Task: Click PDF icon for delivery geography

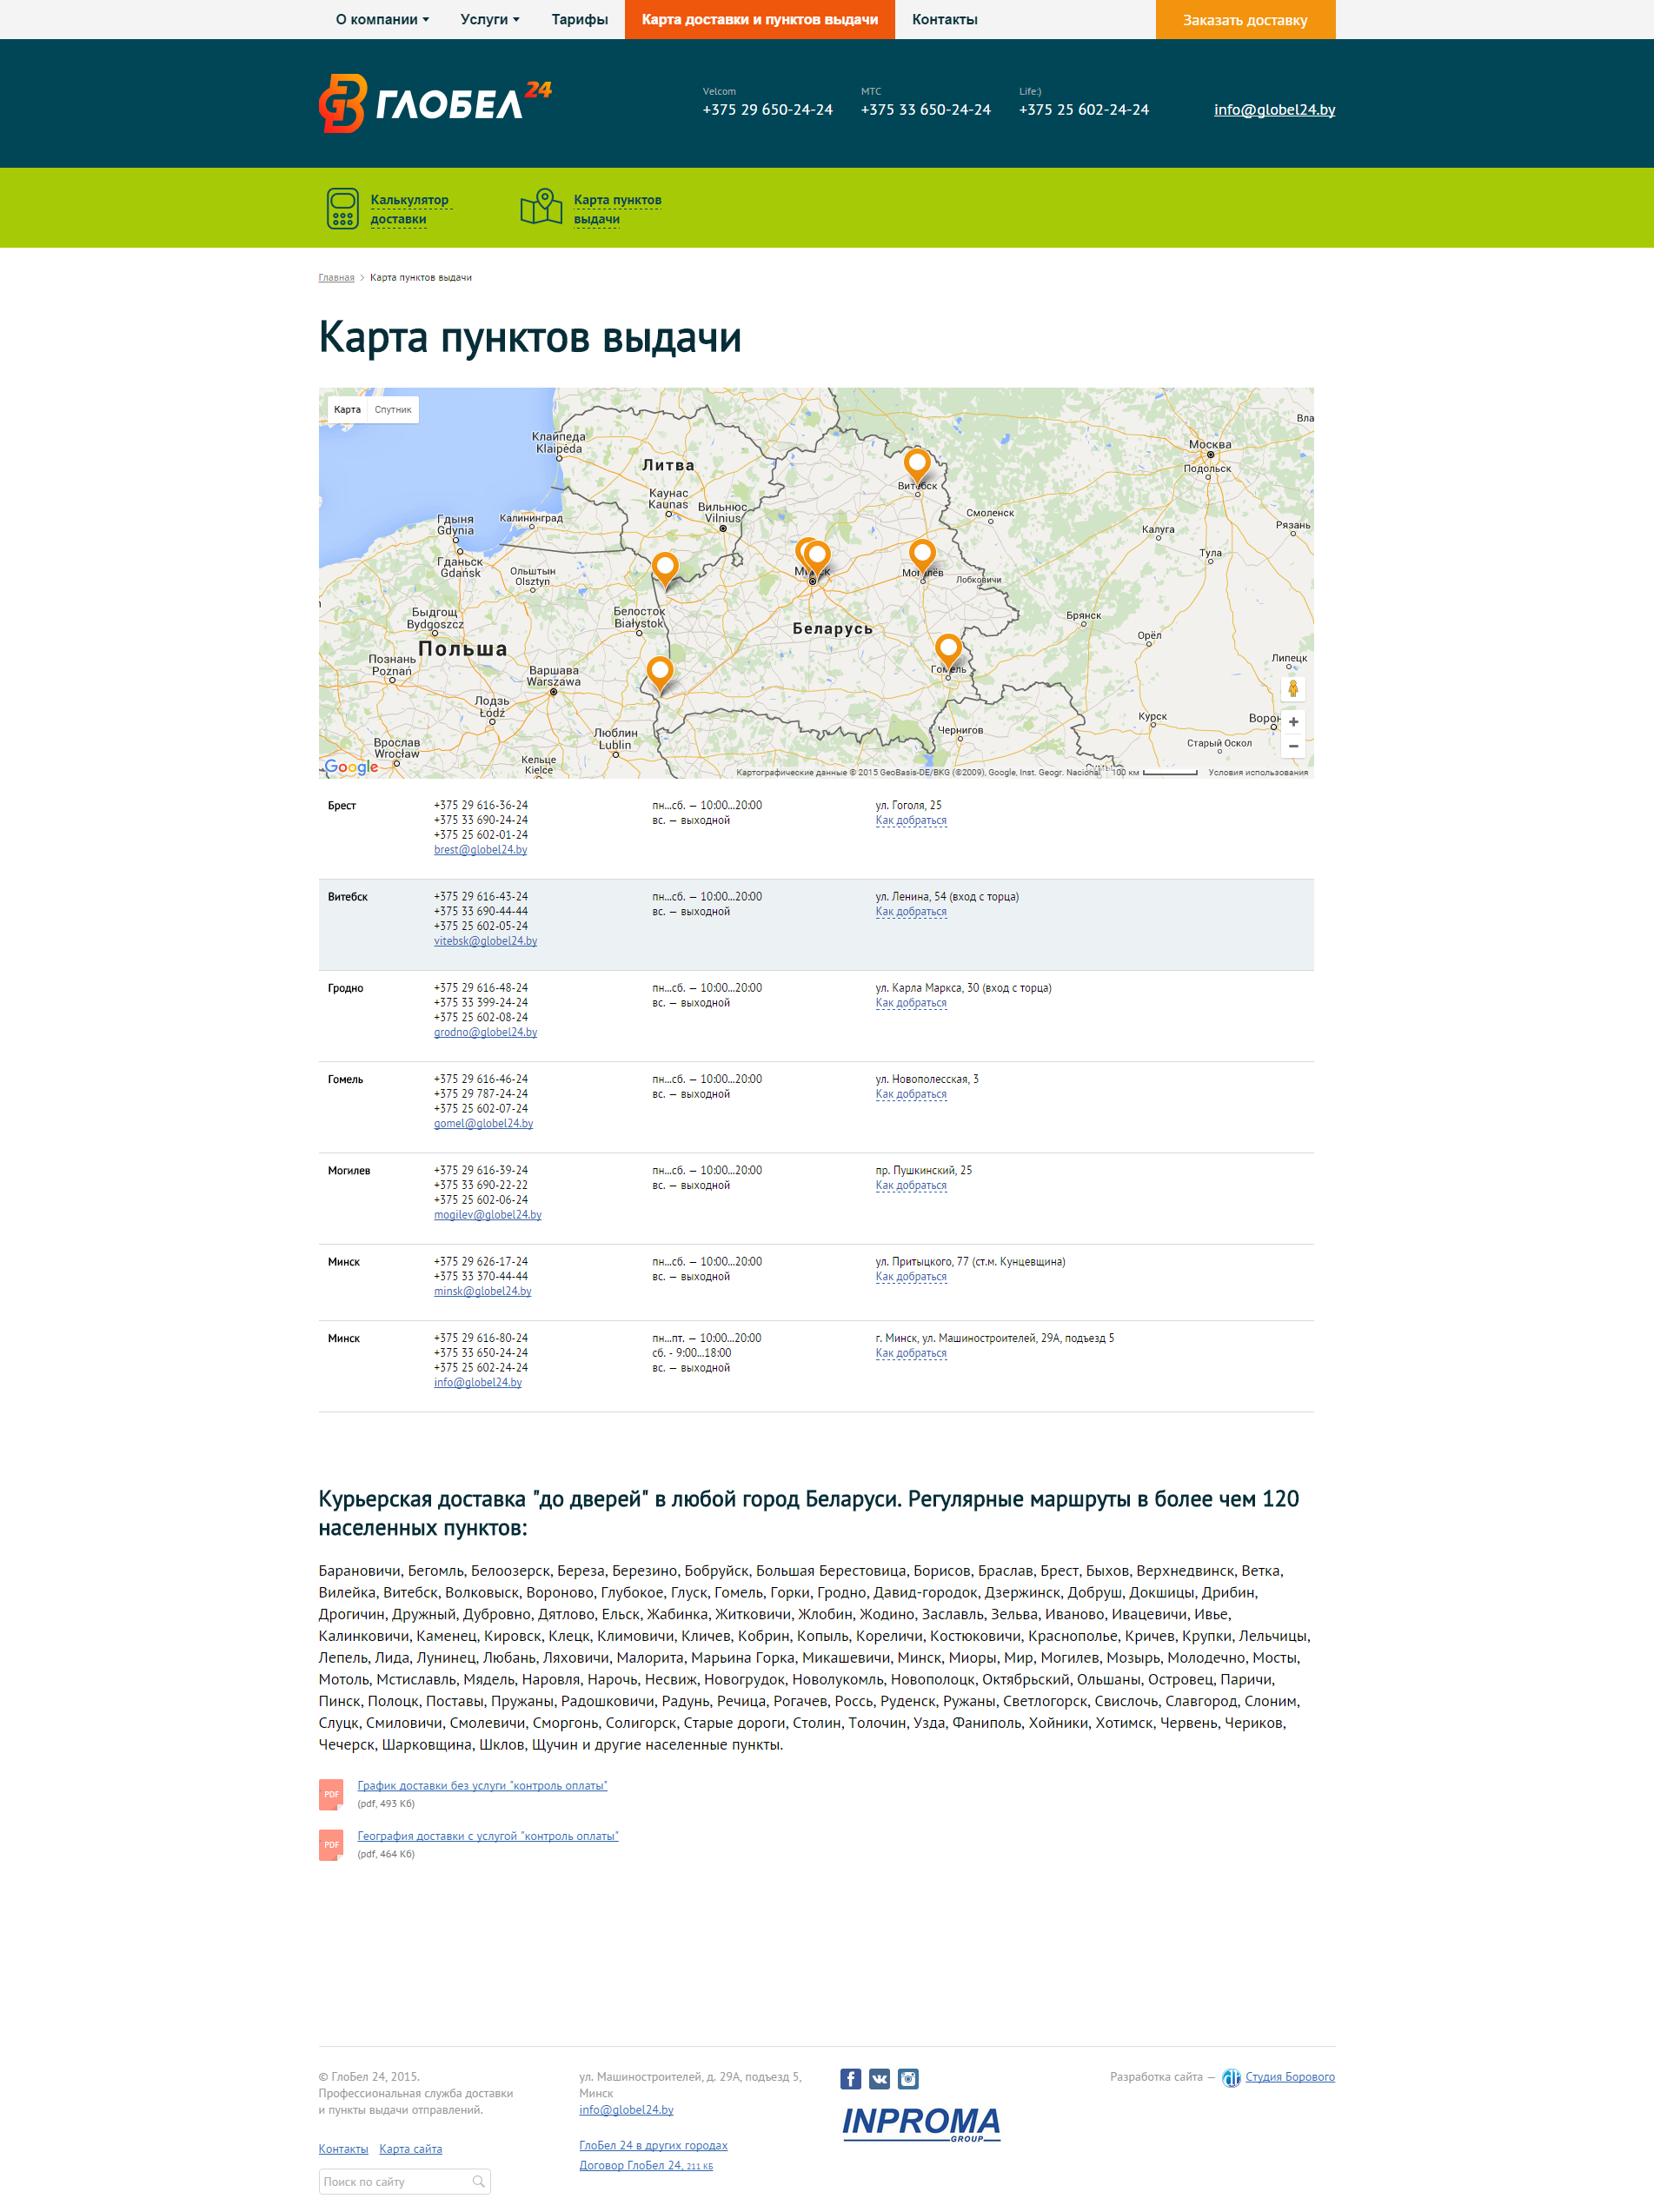Action: (331, 1845)
